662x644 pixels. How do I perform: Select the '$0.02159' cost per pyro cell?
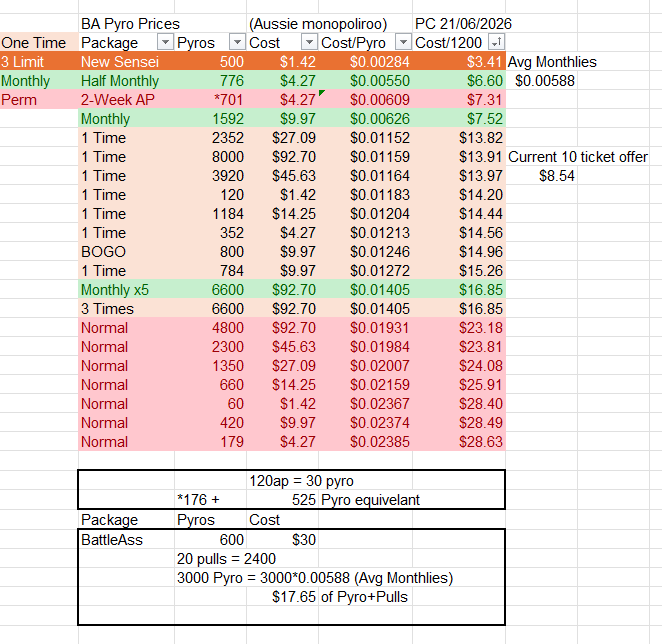366,385
